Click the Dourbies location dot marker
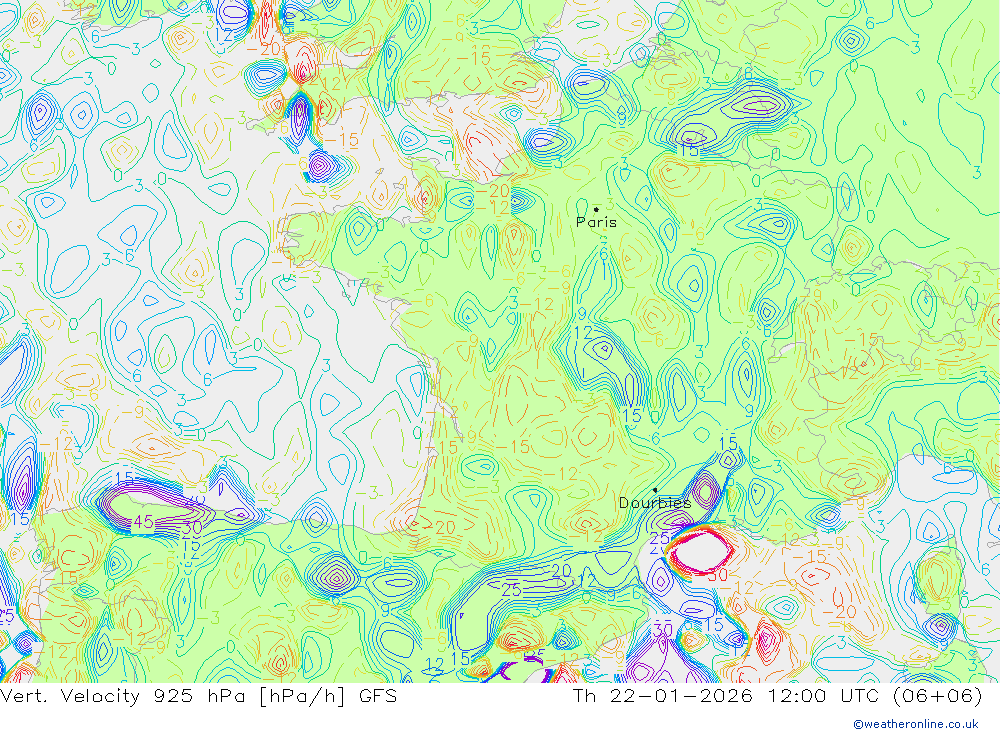1000x733 pixels. tap(655, 490)
